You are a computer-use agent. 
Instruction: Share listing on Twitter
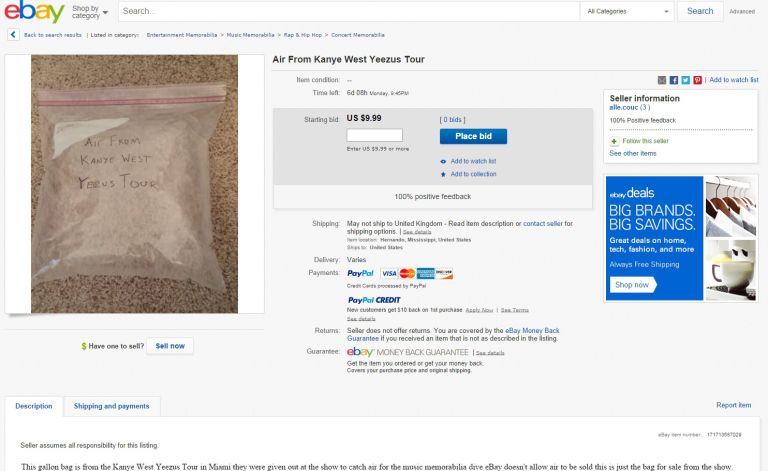coord(686,80)
